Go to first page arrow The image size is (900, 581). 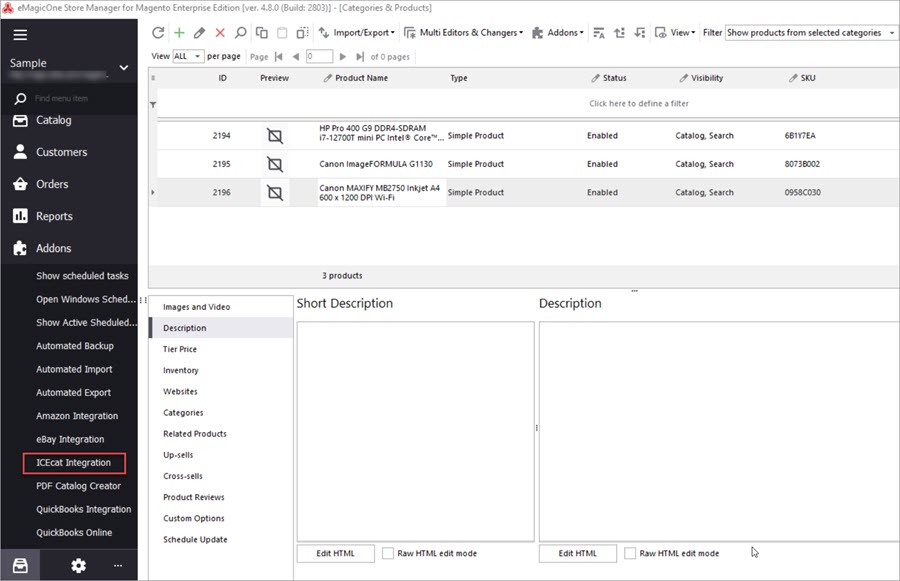[x=279, y=56]
